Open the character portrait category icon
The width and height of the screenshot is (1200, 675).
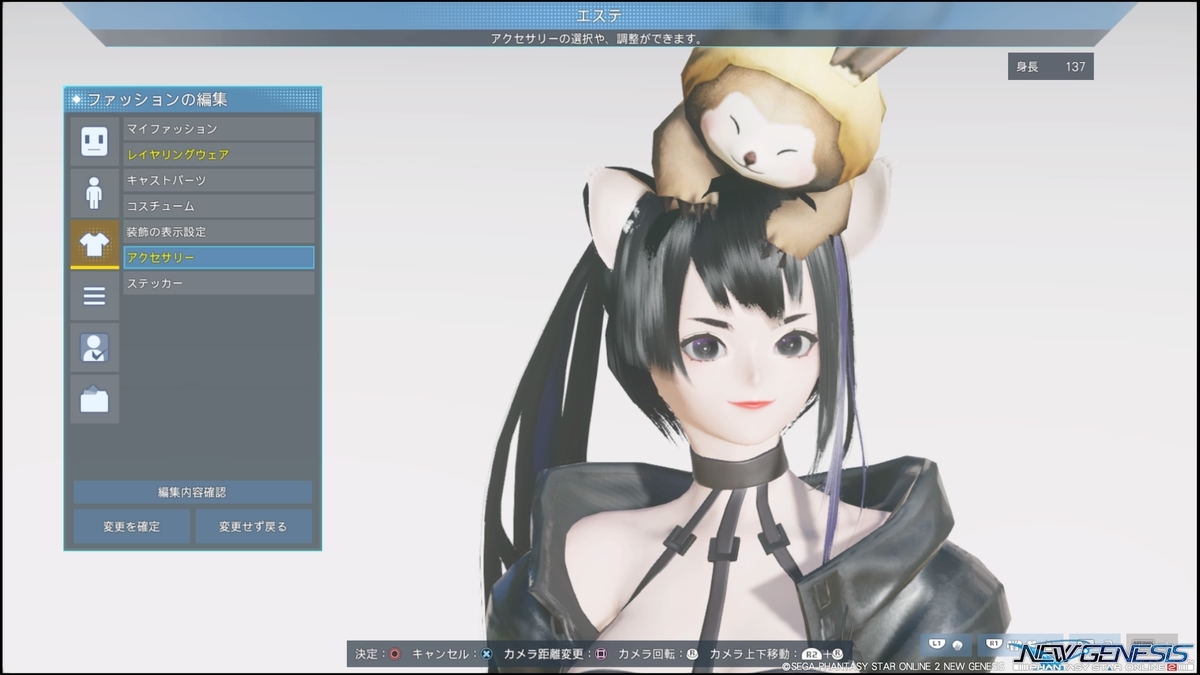pos(94,348)
